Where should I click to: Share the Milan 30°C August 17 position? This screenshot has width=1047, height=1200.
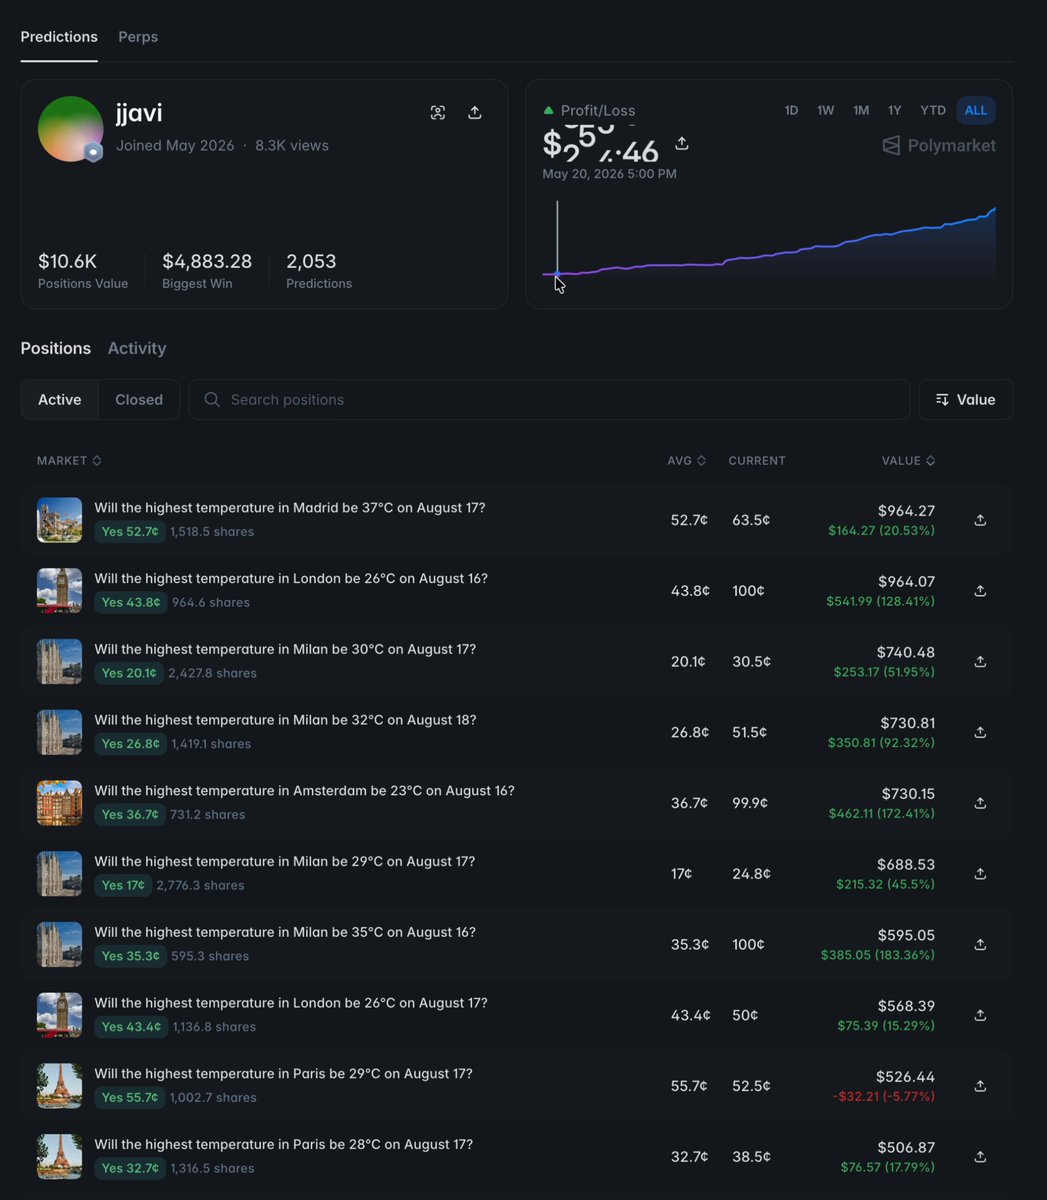(x=980, y=662)
